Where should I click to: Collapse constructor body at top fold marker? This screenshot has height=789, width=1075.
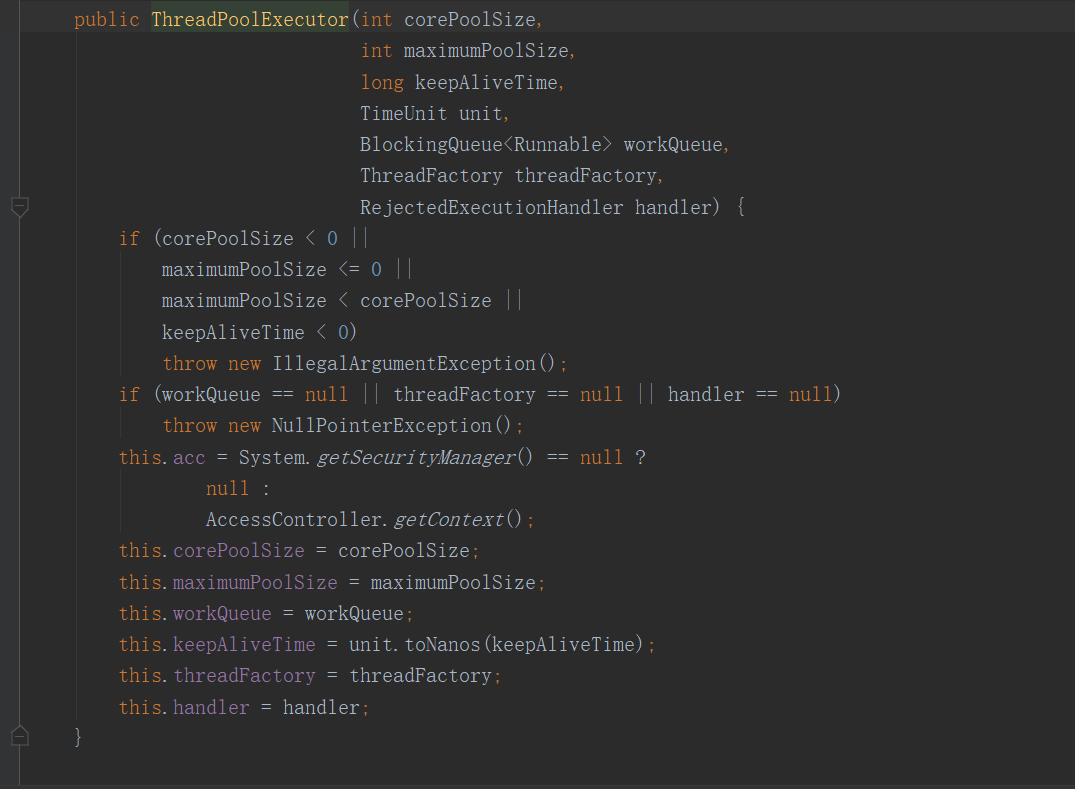pyautogui.click(x=20, y=207)
